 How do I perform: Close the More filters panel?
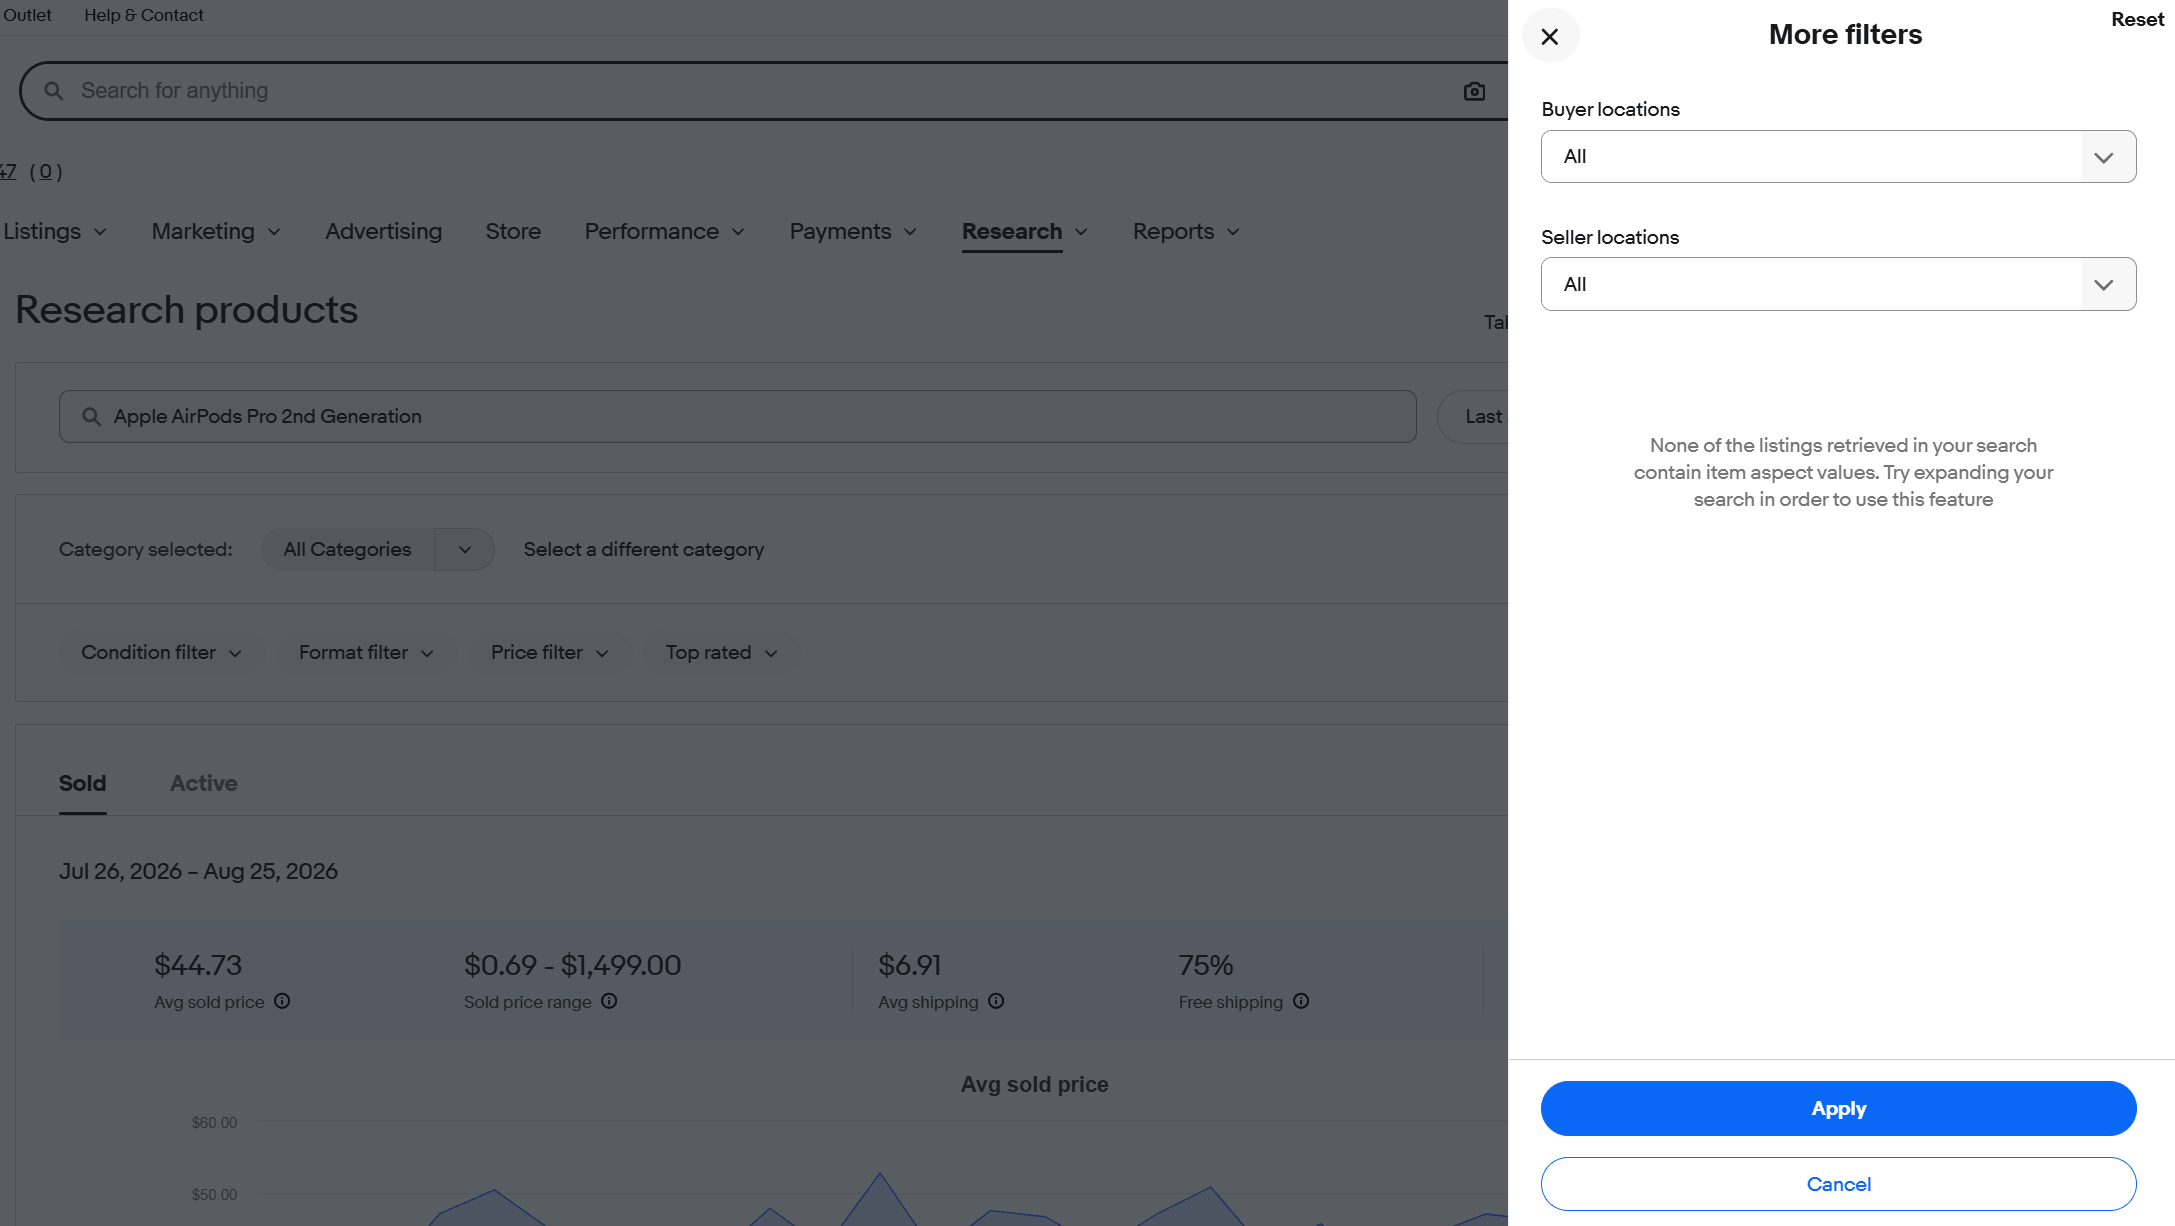[1550, 37]
